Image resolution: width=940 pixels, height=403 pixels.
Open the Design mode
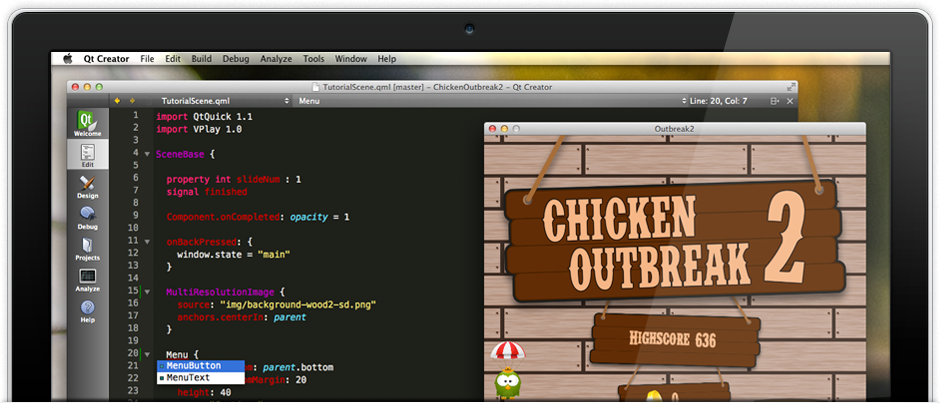[88, 187]
